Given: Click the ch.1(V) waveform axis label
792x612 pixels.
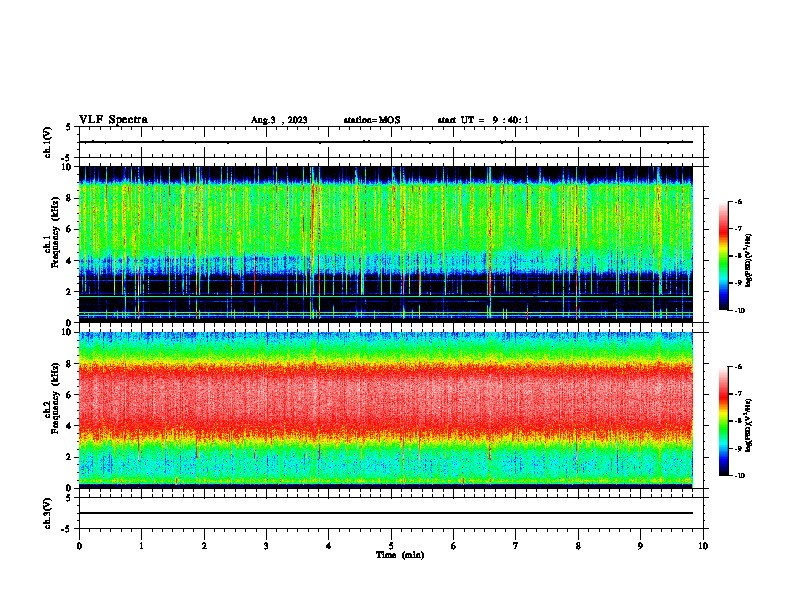Looking at the screenshot, I should [48, 142].
